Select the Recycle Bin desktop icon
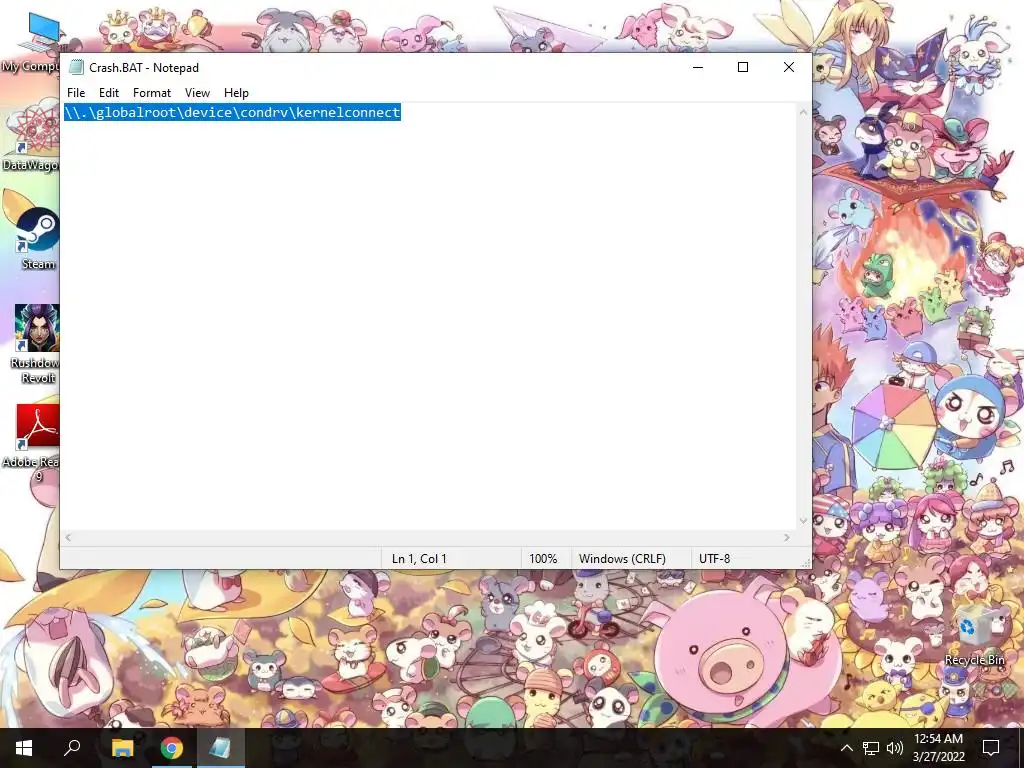 [x=974, y=635]
